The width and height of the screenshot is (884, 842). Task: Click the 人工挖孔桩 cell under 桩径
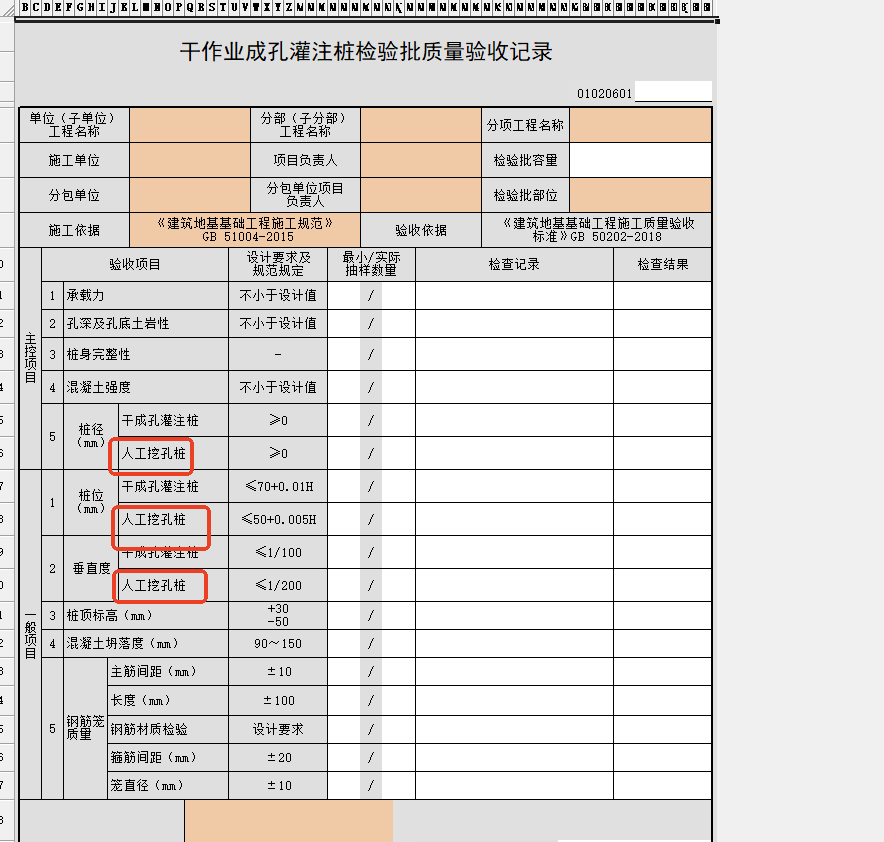154,454
